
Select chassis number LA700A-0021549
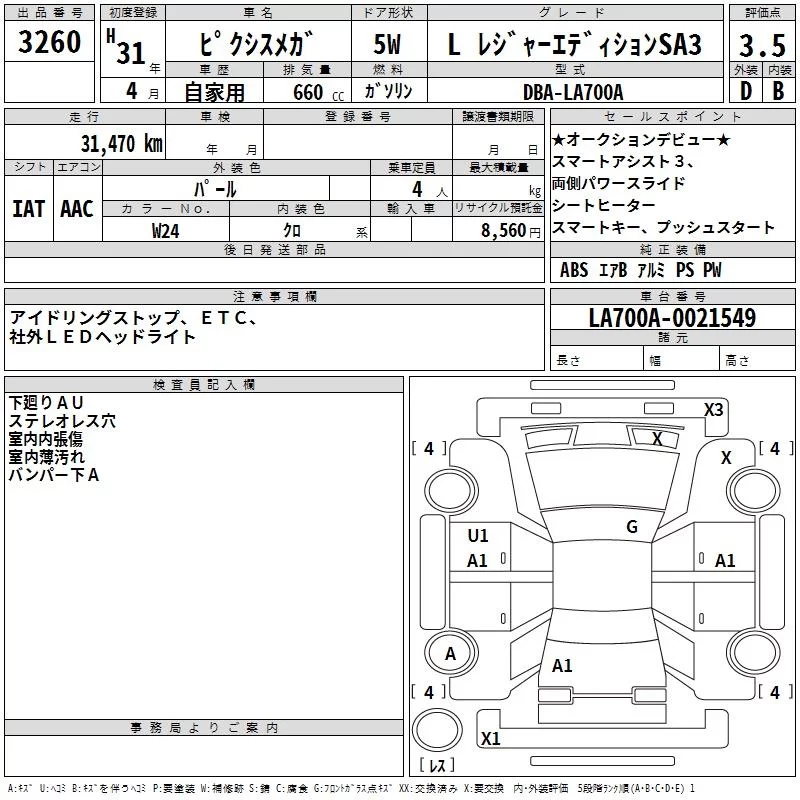click(x=672, y=318)
